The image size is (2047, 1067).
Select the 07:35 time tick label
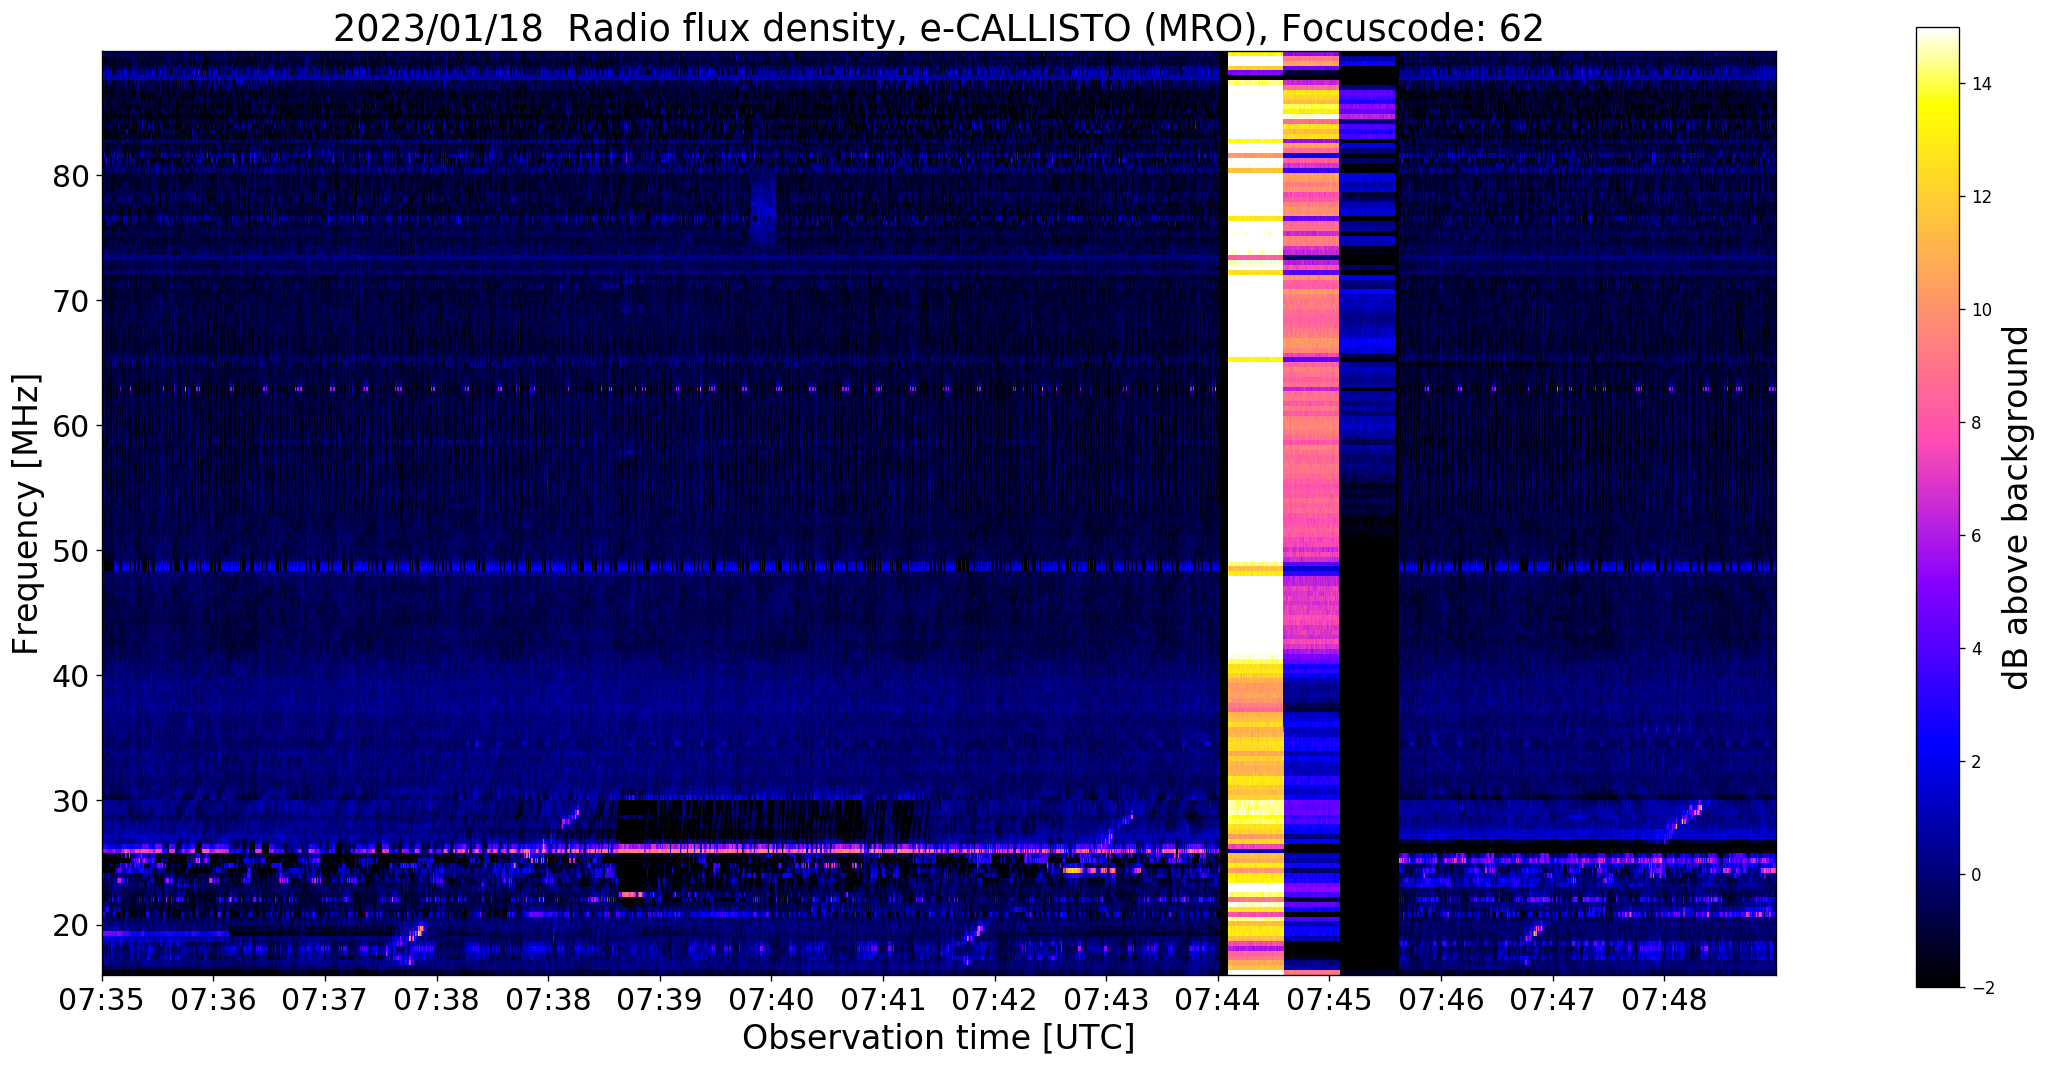[x=102, y=1000]
